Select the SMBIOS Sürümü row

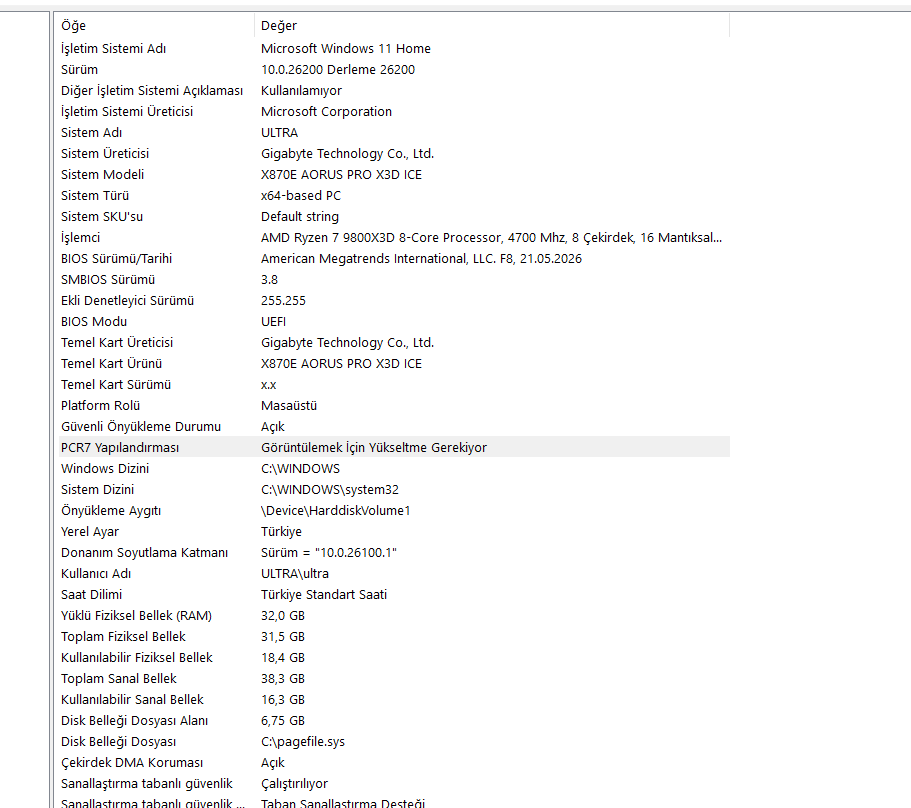click(394, 279)
